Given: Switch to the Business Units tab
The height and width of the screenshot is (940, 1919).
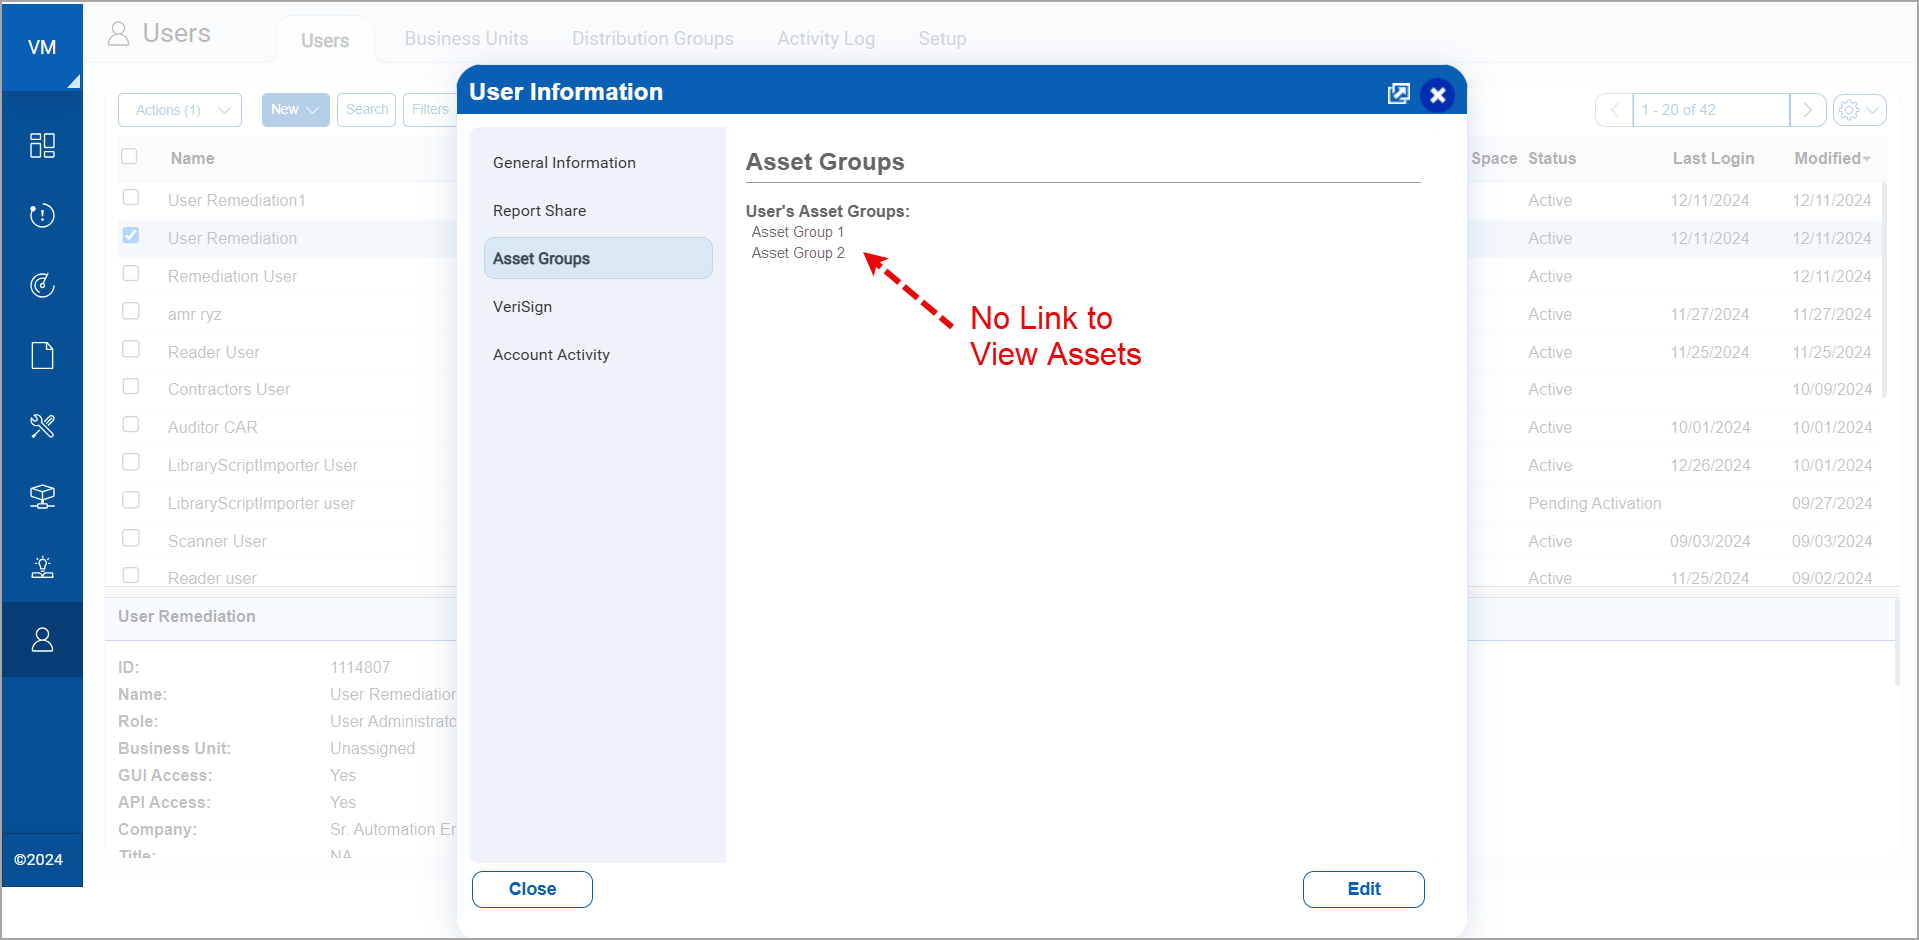Looking at the screenshot, I should 466,38.
